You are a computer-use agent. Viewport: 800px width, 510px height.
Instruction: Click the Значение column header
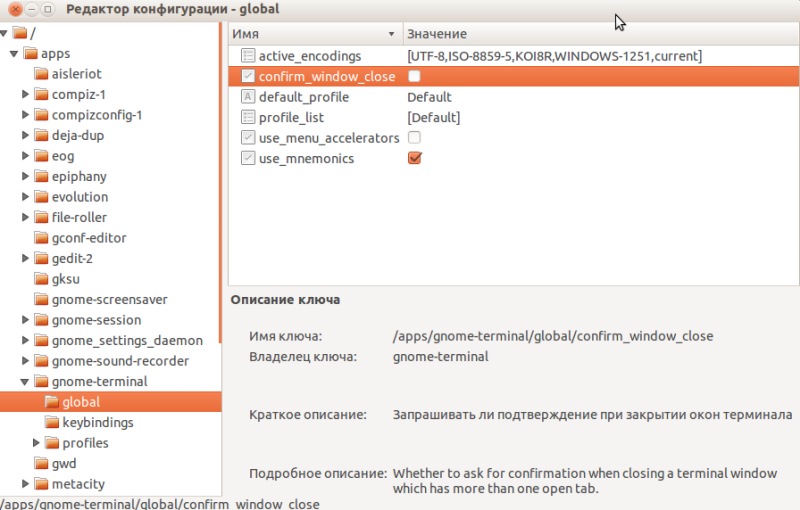click(602, 34)
